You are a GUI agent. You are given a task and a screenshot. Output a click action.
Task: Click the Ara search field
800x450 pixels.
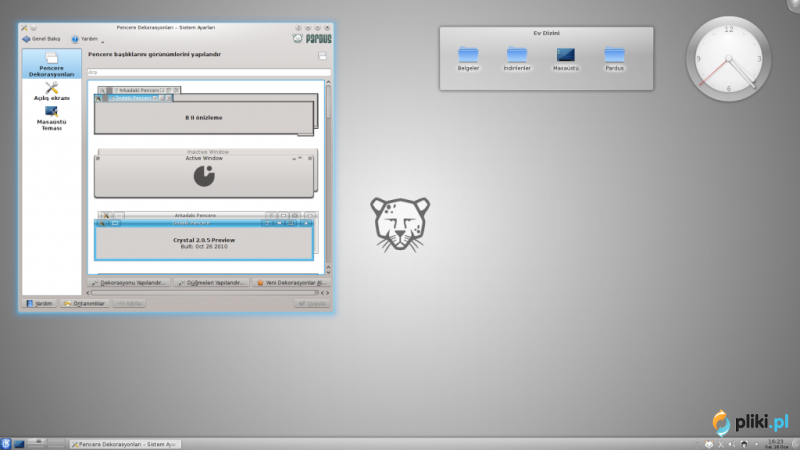(209, 72)
